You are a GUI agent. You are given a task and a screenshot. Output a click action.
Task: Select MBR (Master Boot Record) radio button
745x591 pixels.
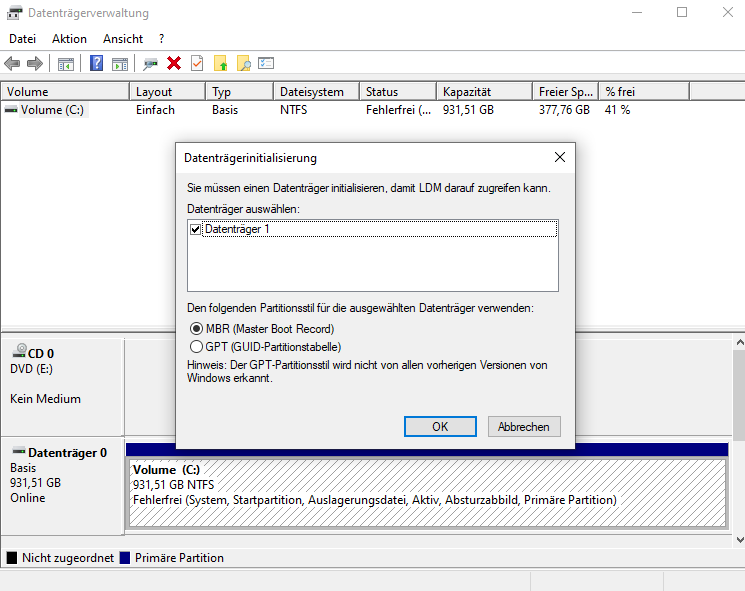[196, 328]
